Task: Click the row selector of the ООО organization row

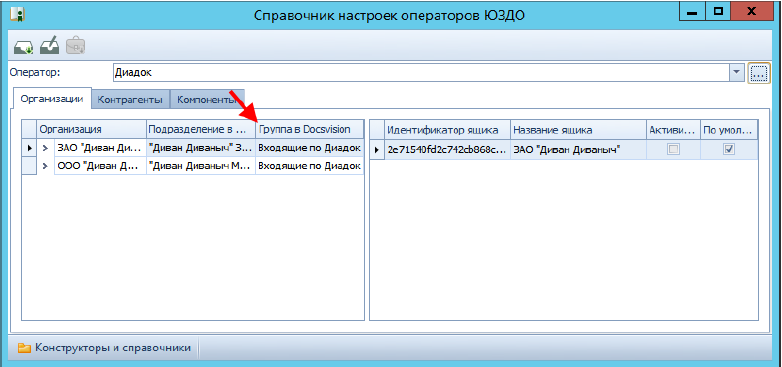Action: pos(30,166)
